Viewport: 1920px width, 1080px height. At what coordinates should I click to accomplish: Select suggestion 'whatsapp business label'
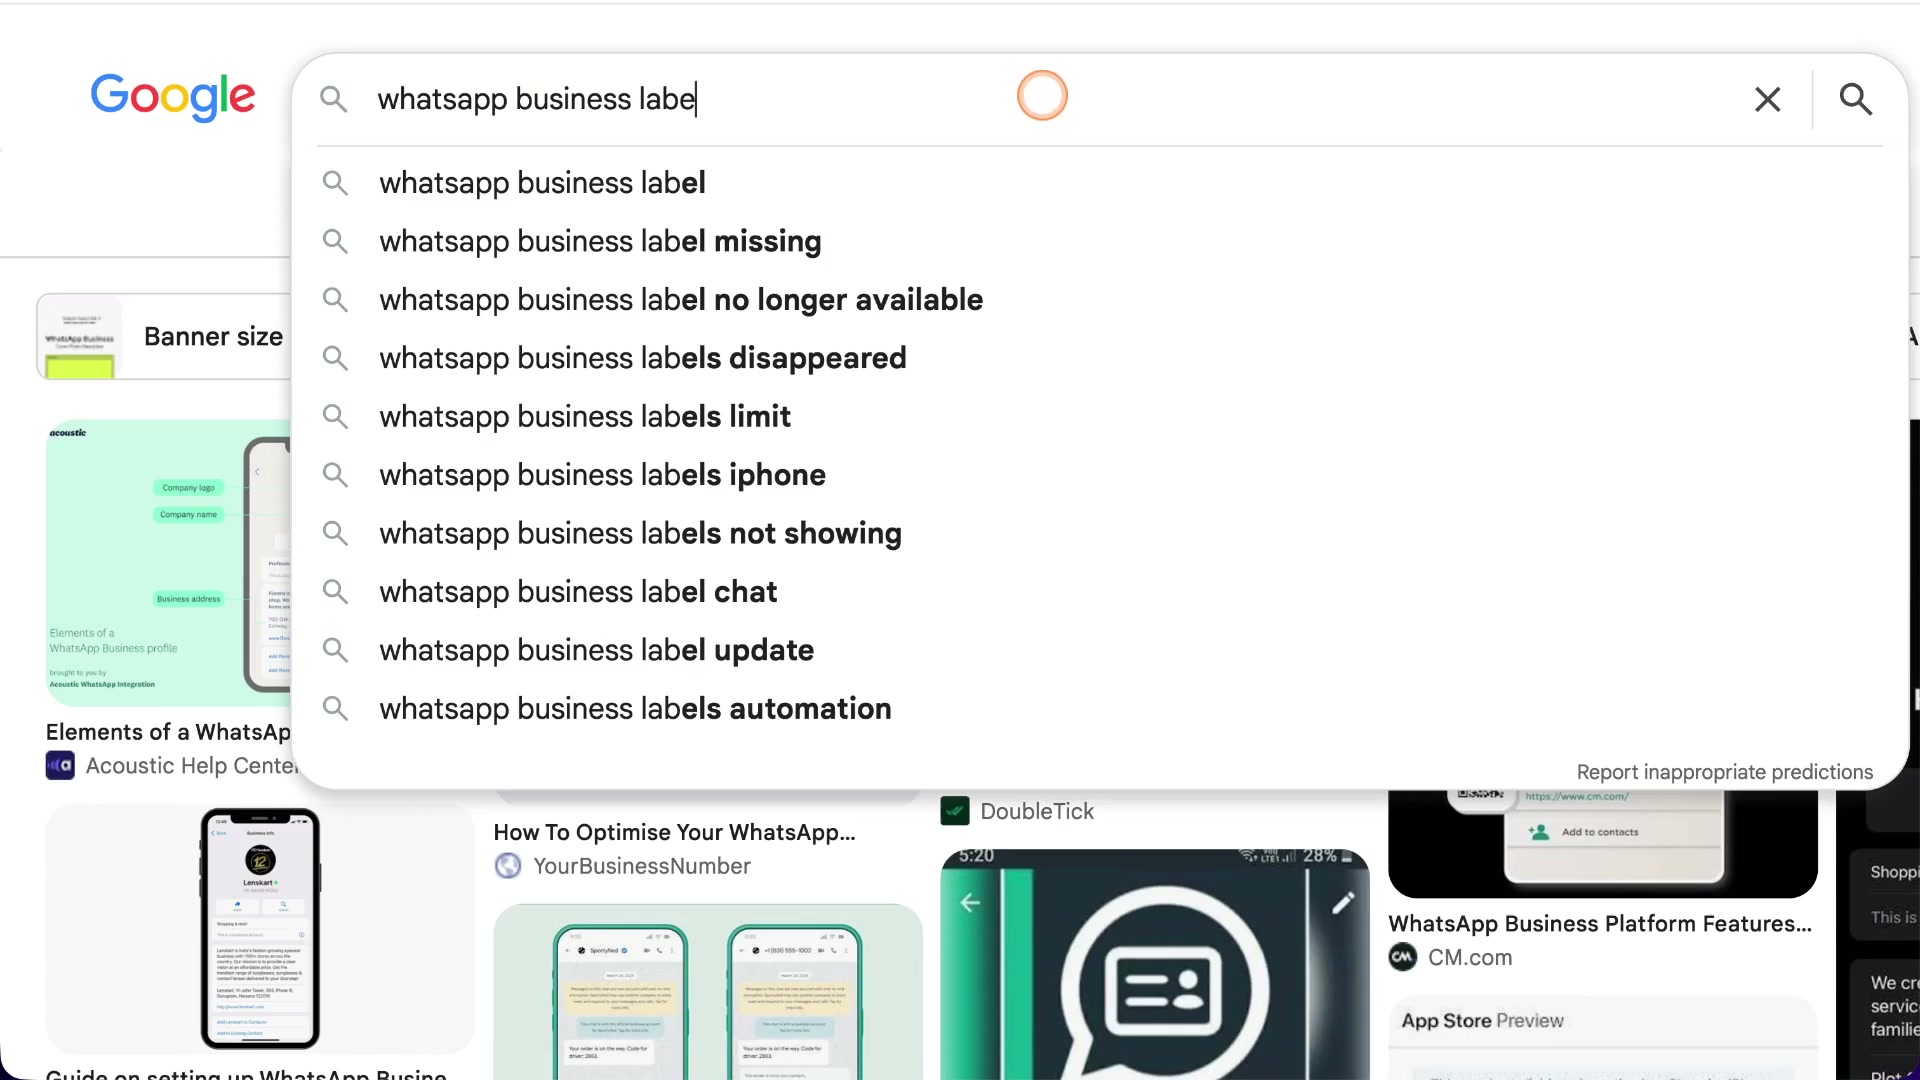(1100, 183)
